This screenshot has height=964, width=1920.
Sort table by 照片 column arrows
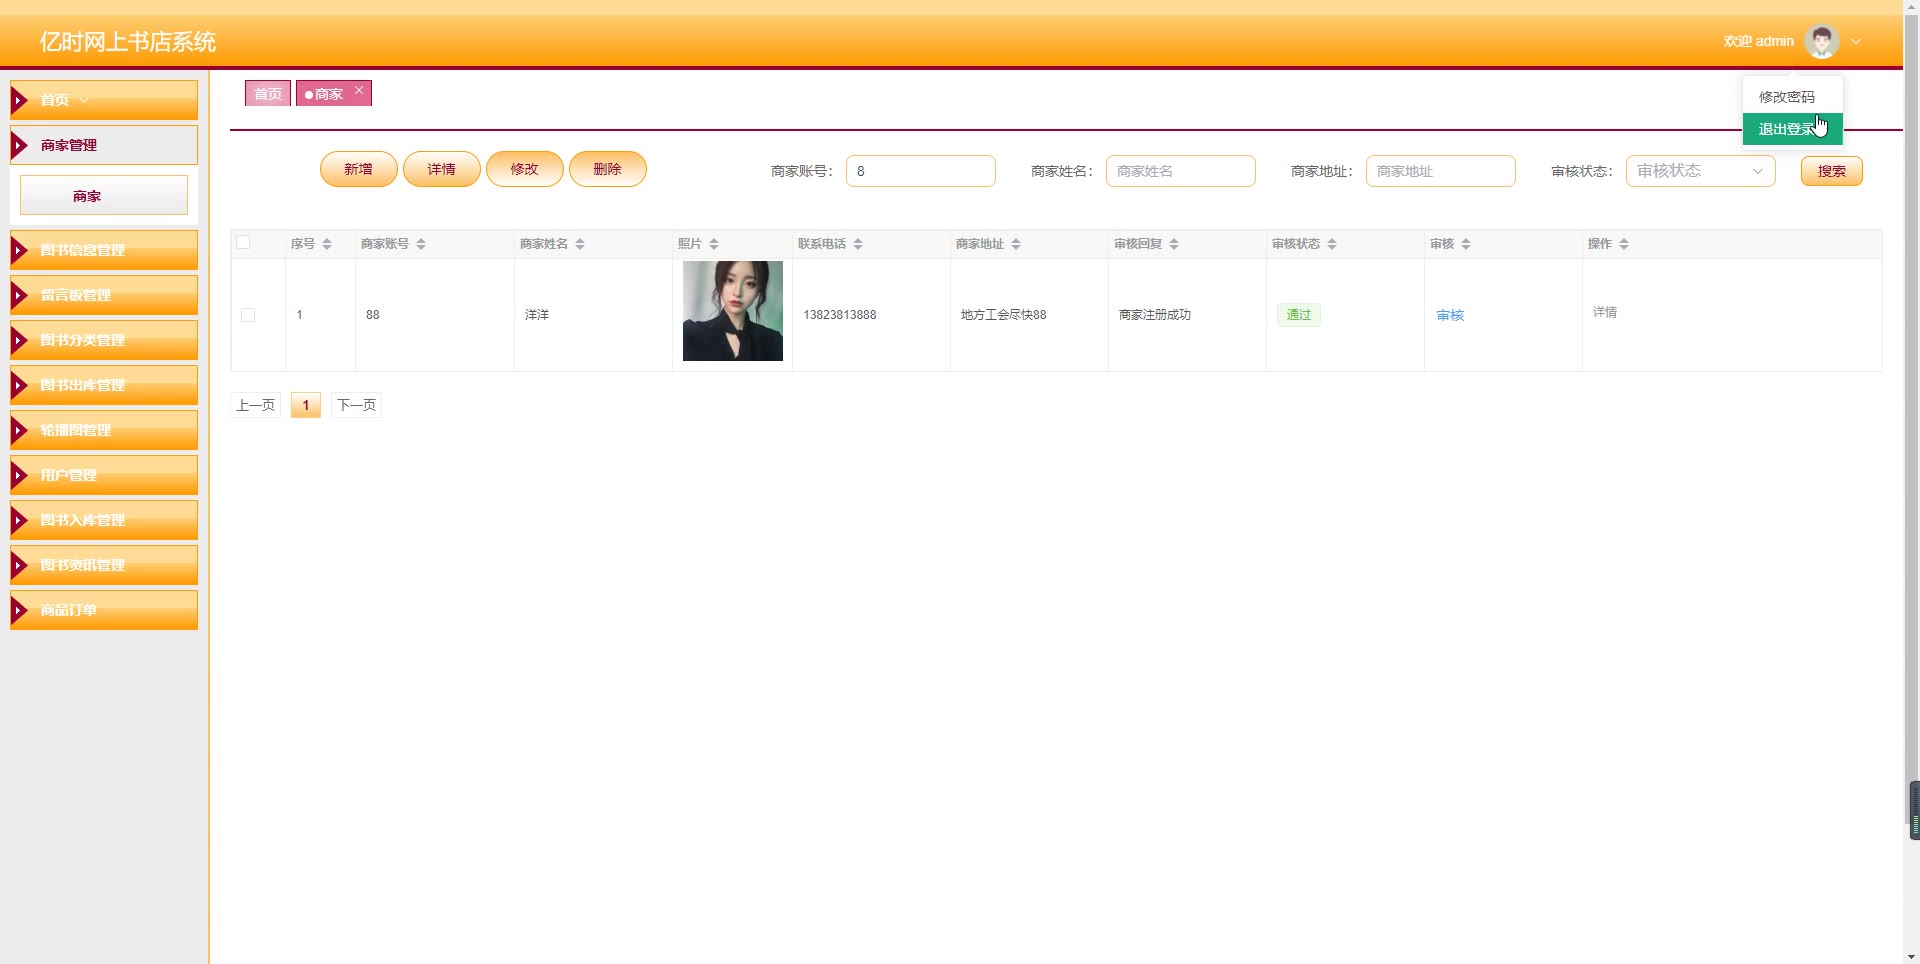pos(714,244)
